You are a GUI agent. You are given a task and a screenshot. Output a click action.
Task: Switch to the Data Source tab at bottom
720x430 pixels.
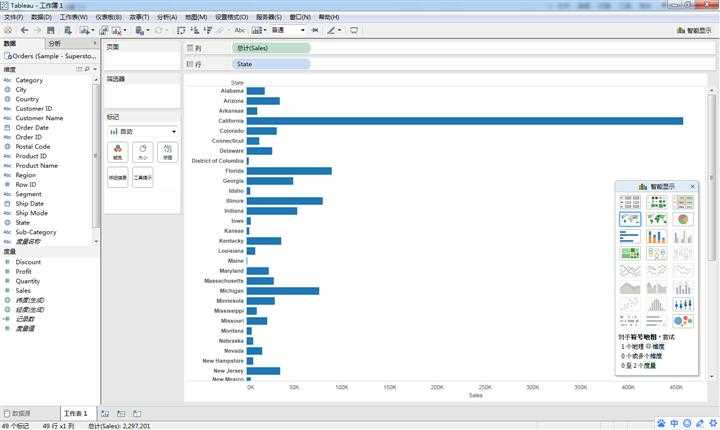[x=30, y=413]
